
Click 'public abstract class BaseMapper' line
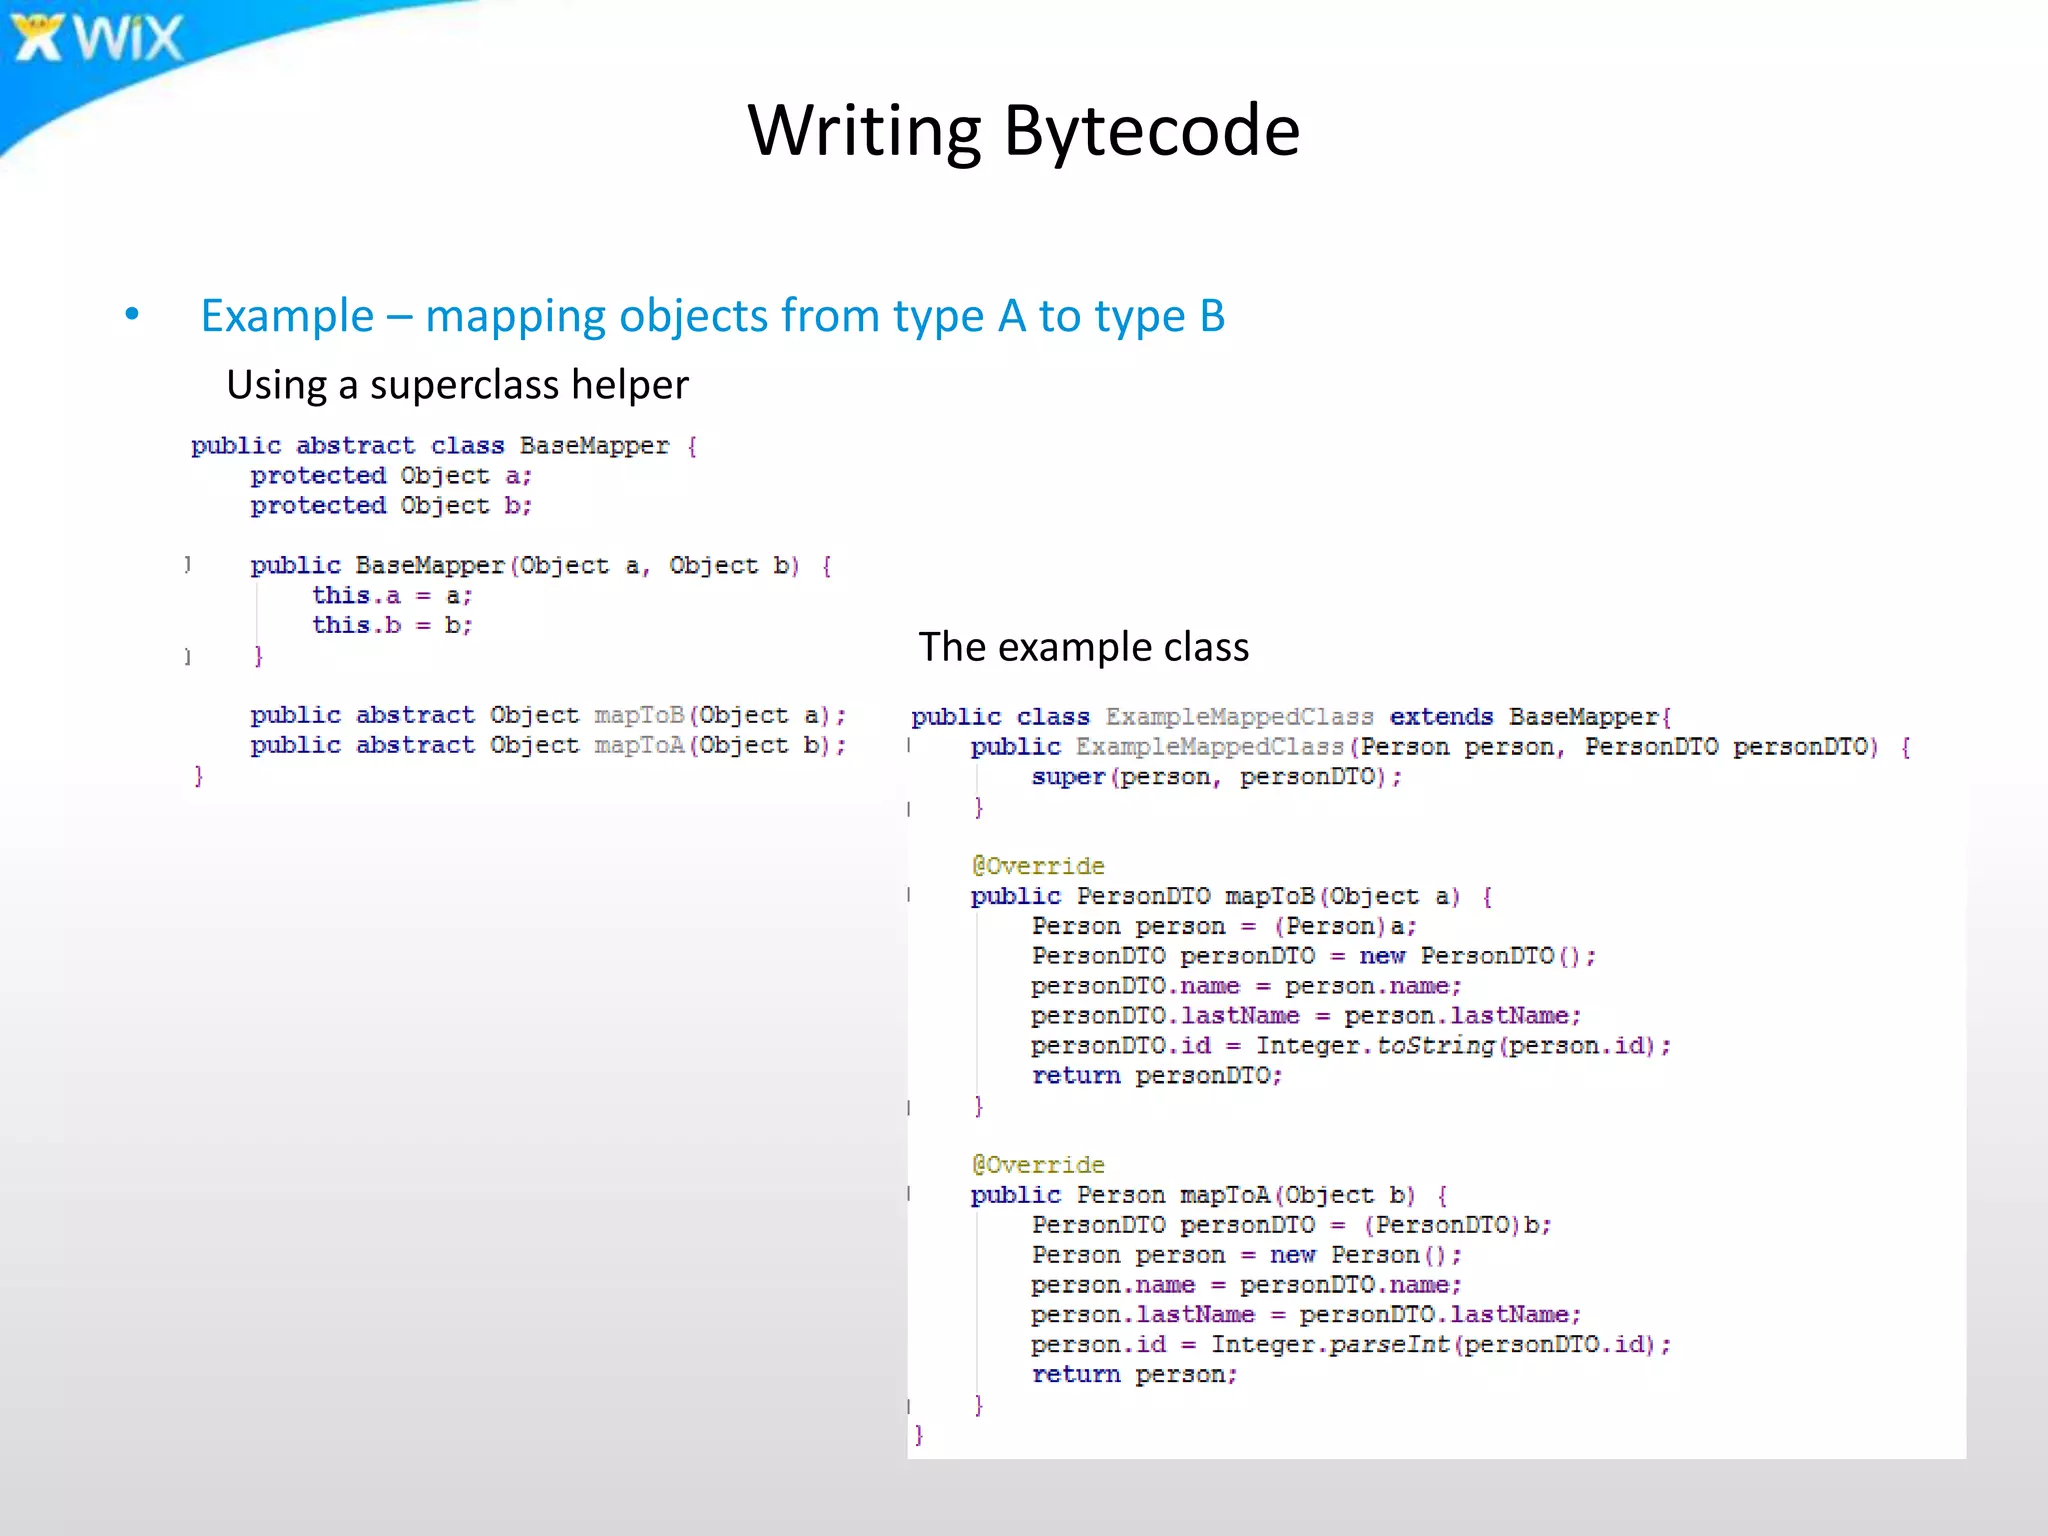coord(443,446)
